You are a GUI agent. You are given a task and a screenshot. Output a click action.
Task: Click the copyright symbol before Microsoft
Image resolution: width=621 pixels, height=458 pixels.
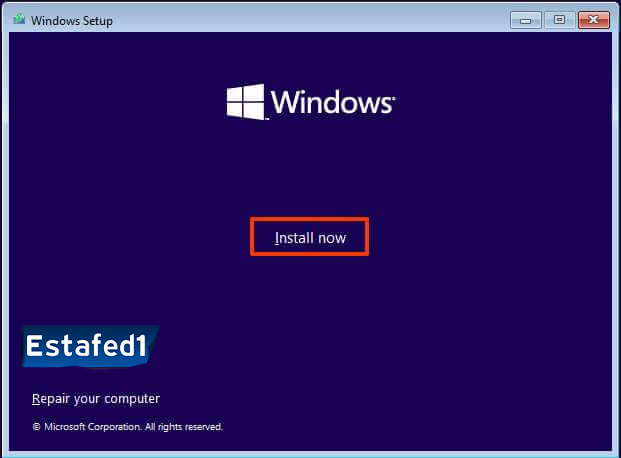tap(36, 427)
